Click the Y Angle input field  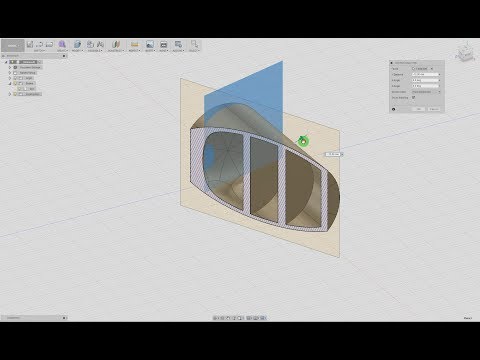[x=425, y=86]
